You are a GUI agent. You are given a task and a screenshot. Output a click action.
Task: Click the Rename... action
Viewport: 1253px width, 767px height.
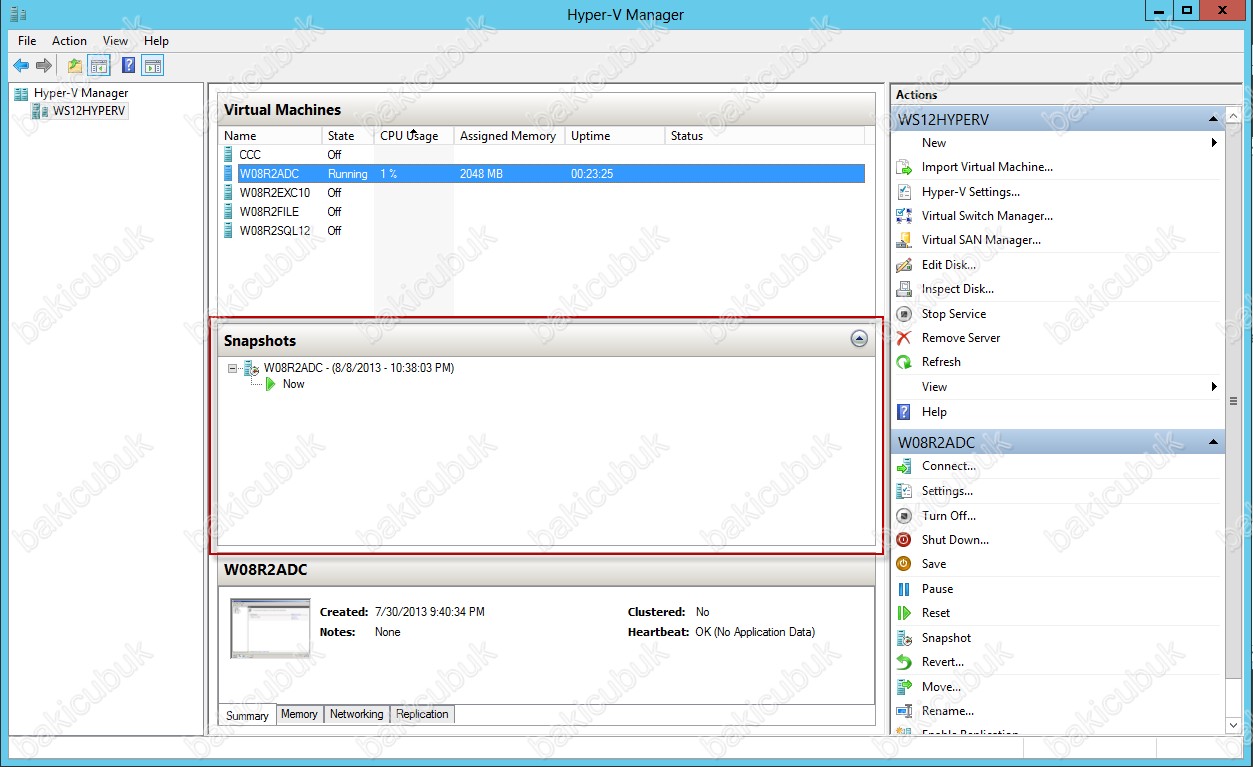coord(948,711)
